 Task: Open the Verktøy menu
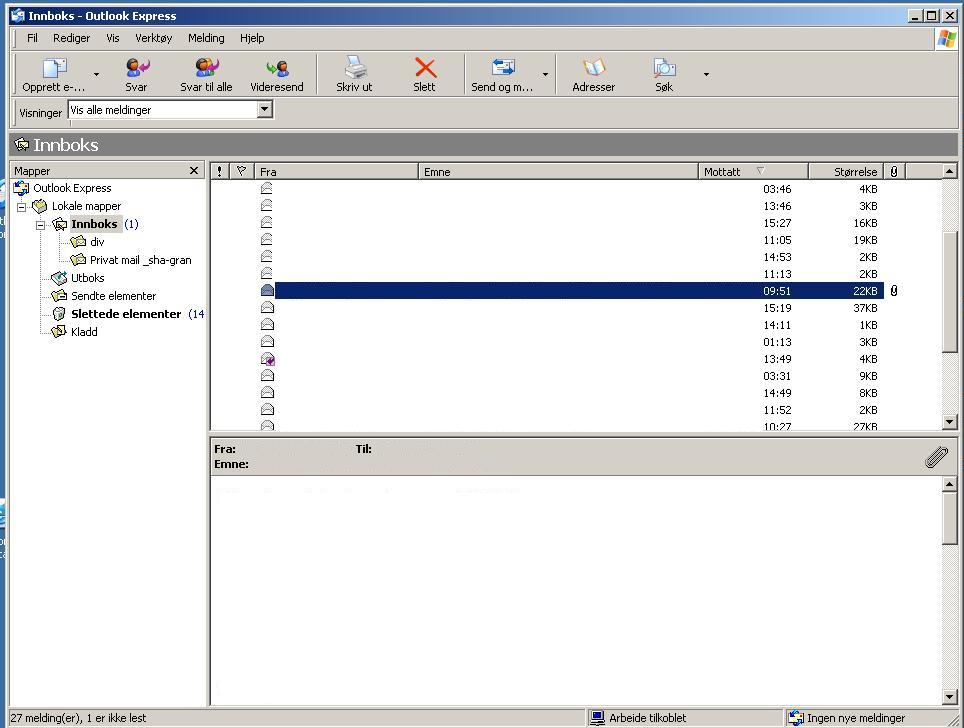click(x=153, y=38)
